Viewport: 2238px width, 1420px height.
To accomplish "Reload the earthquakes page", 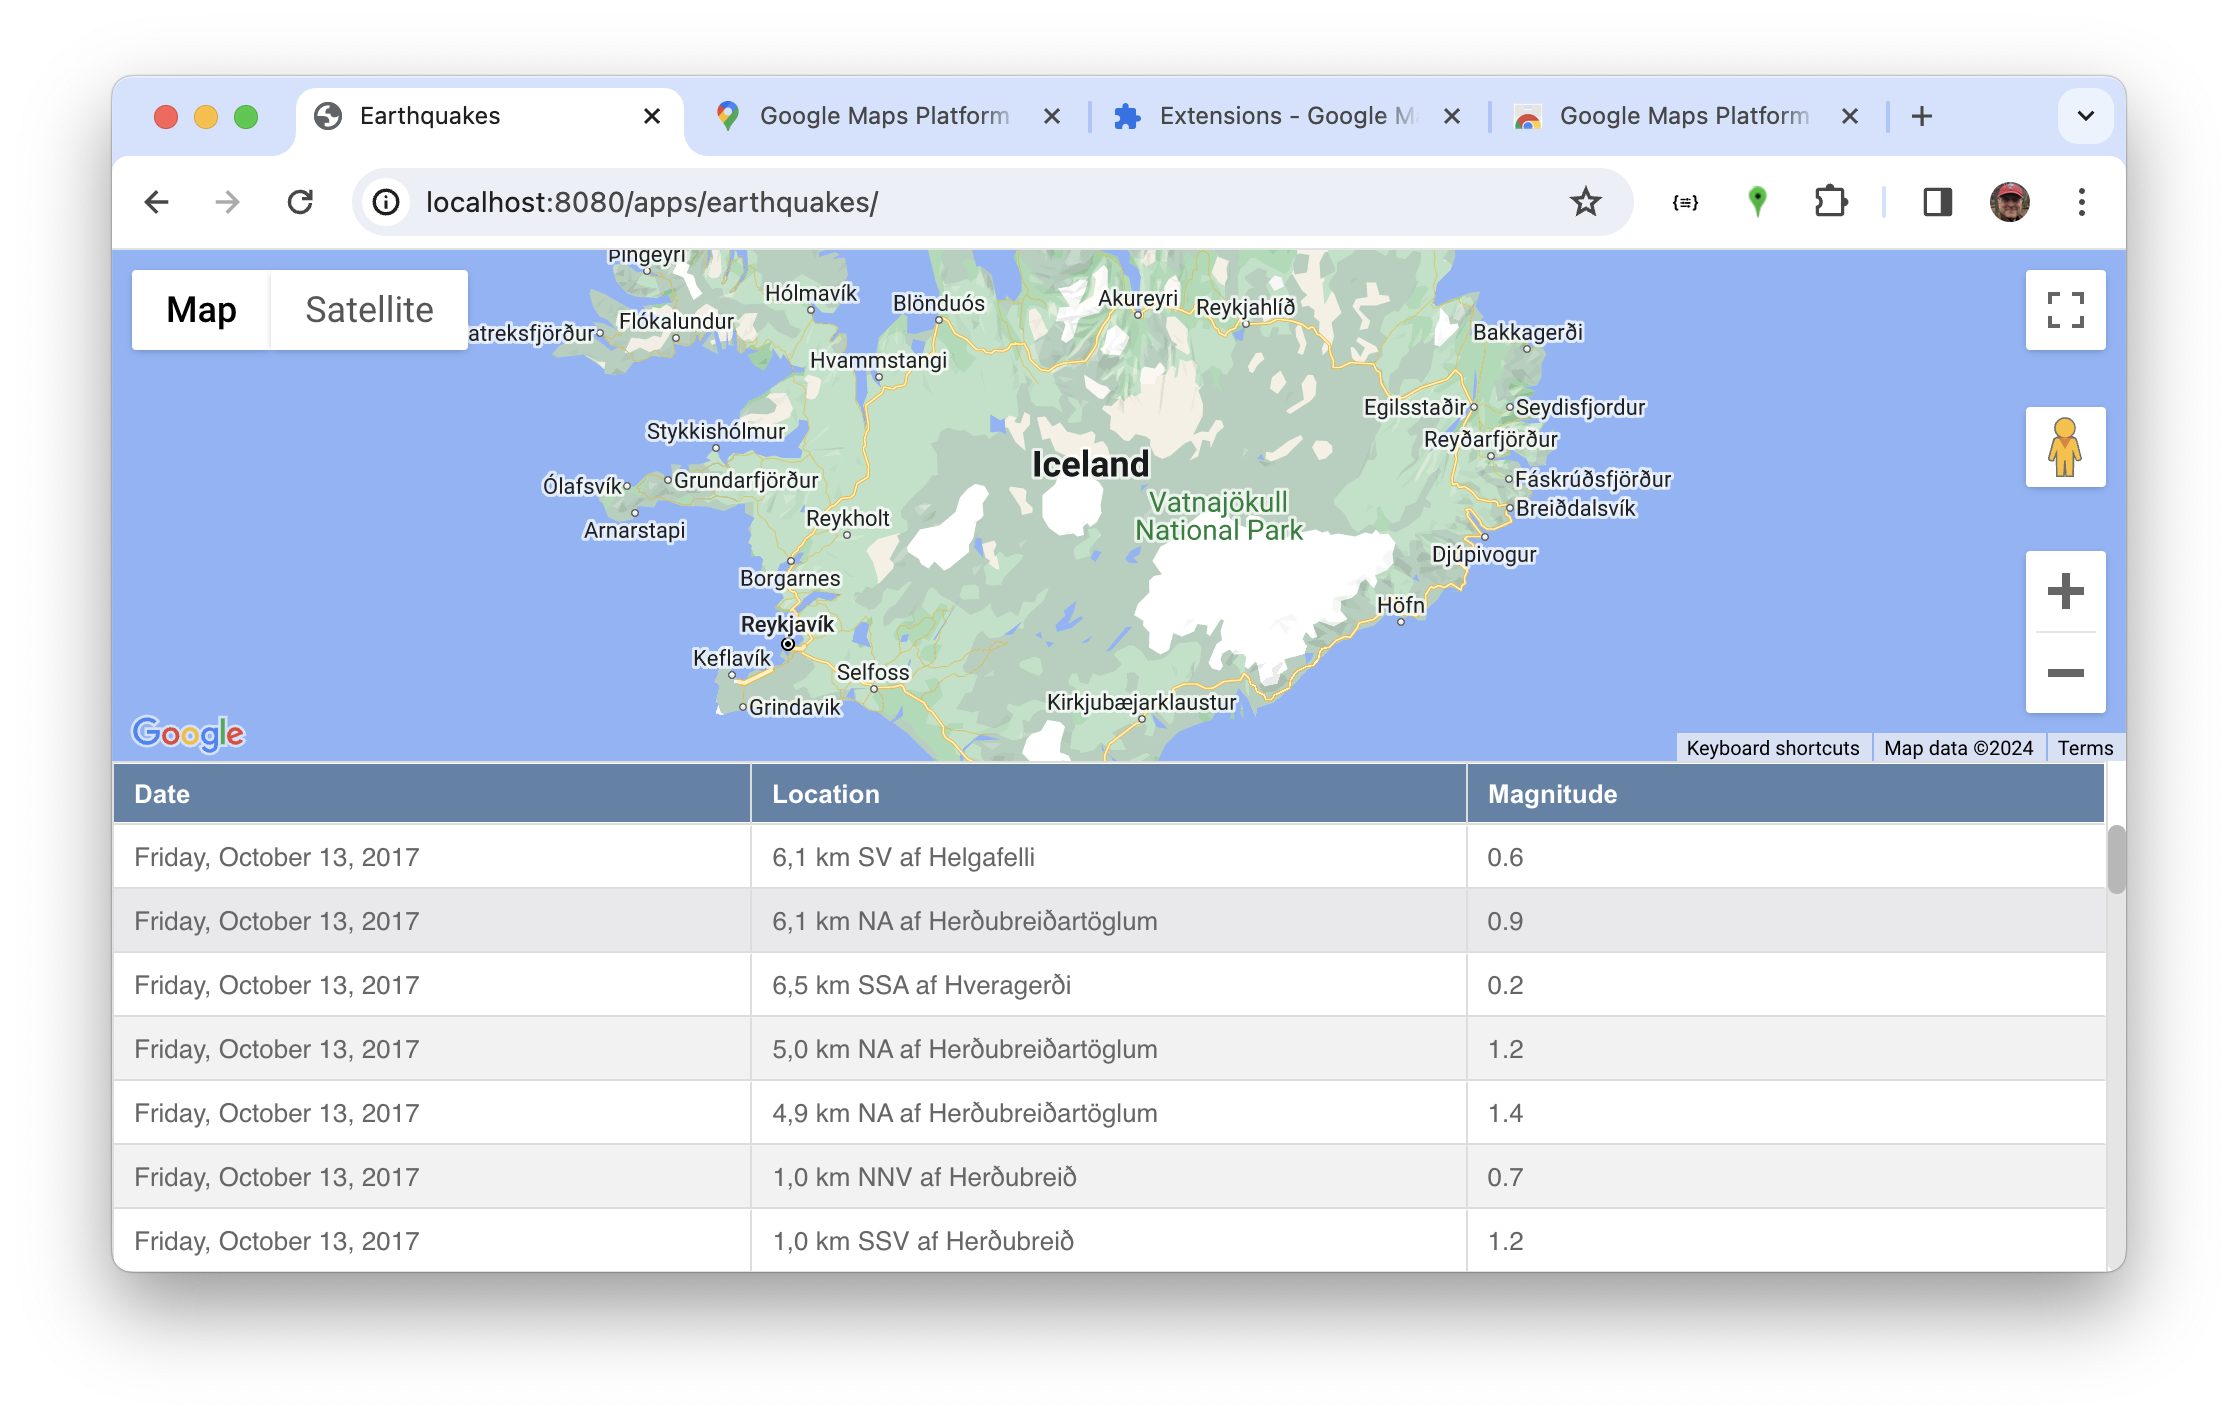I will coord(300,202).
